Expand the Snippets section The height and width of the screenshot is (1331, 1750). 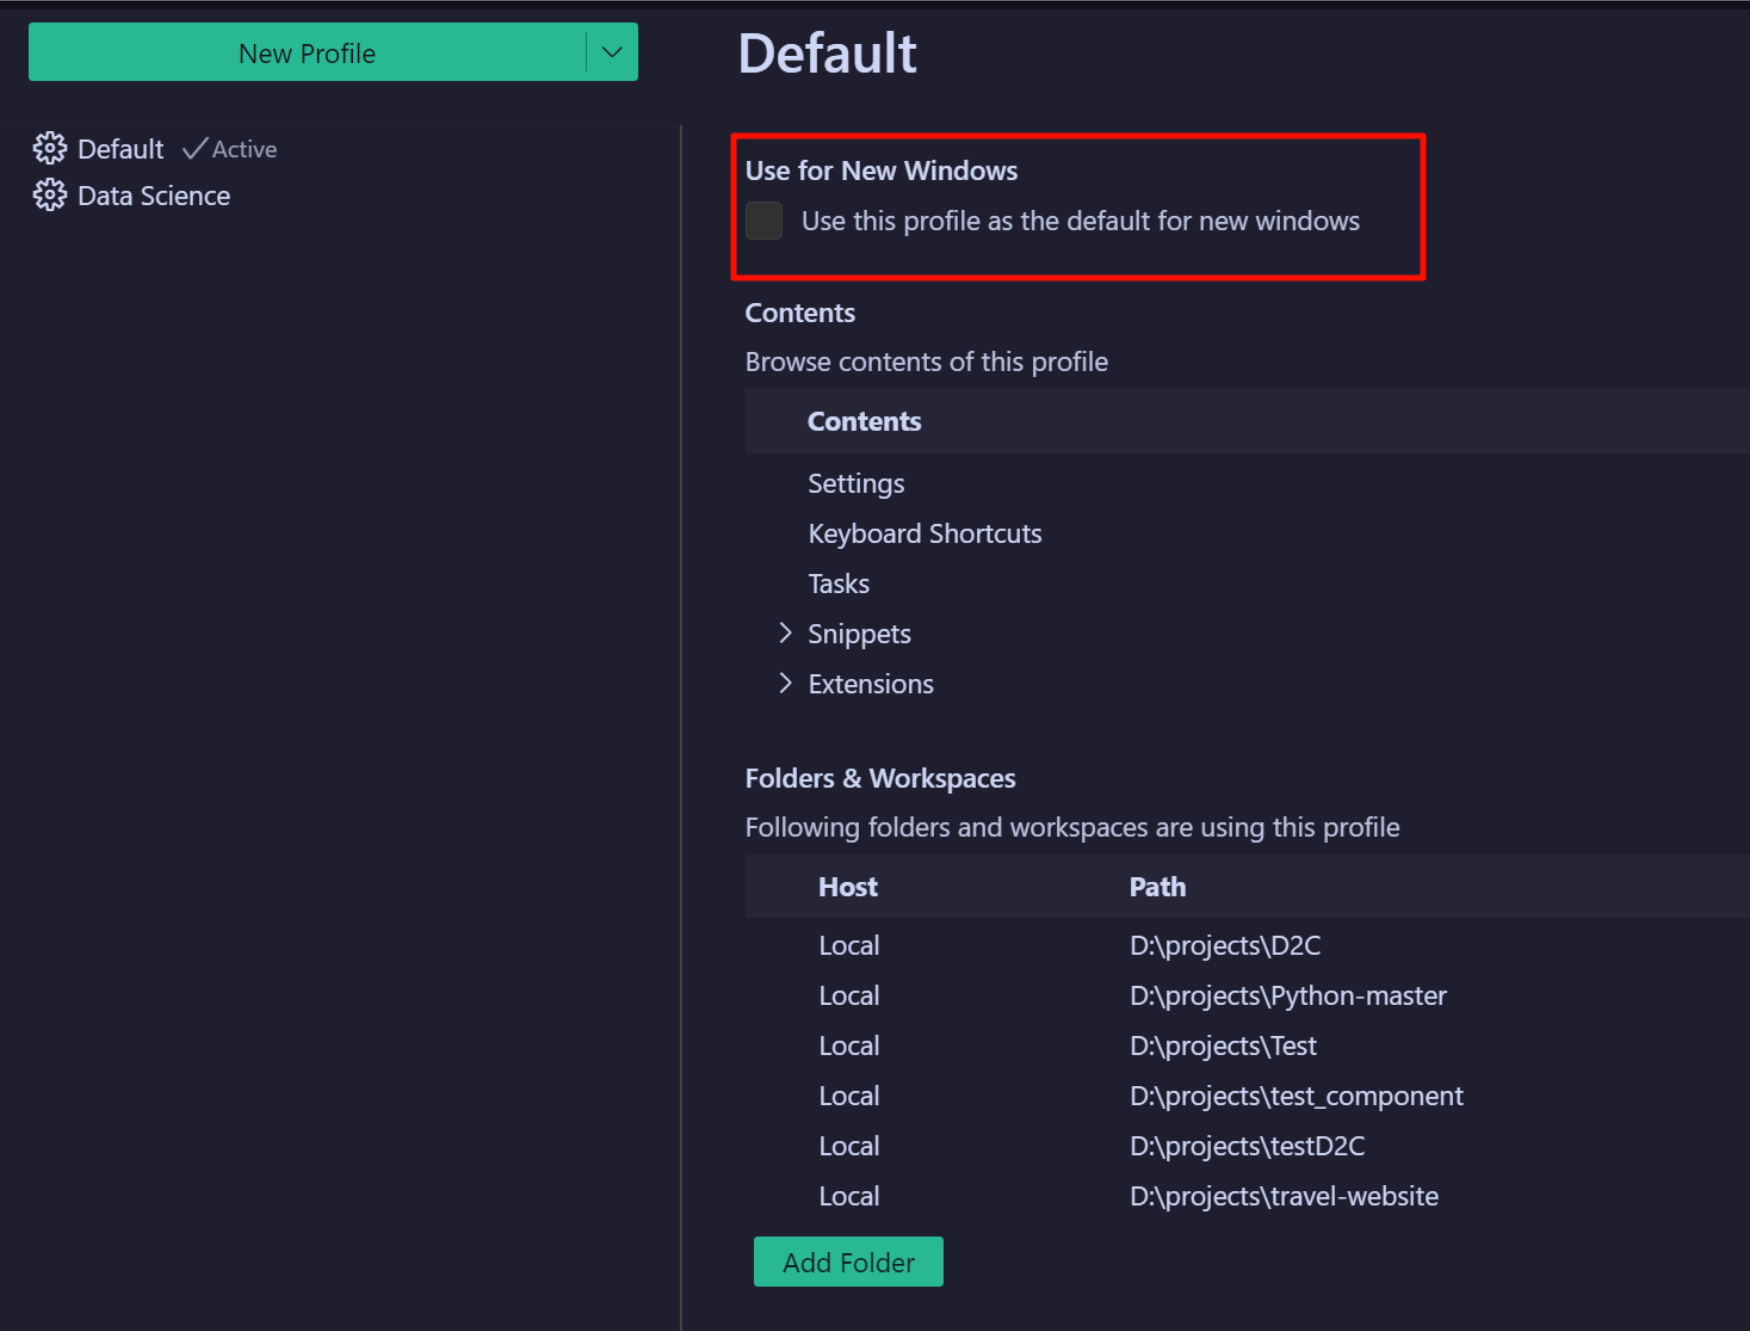click(785, 632)
